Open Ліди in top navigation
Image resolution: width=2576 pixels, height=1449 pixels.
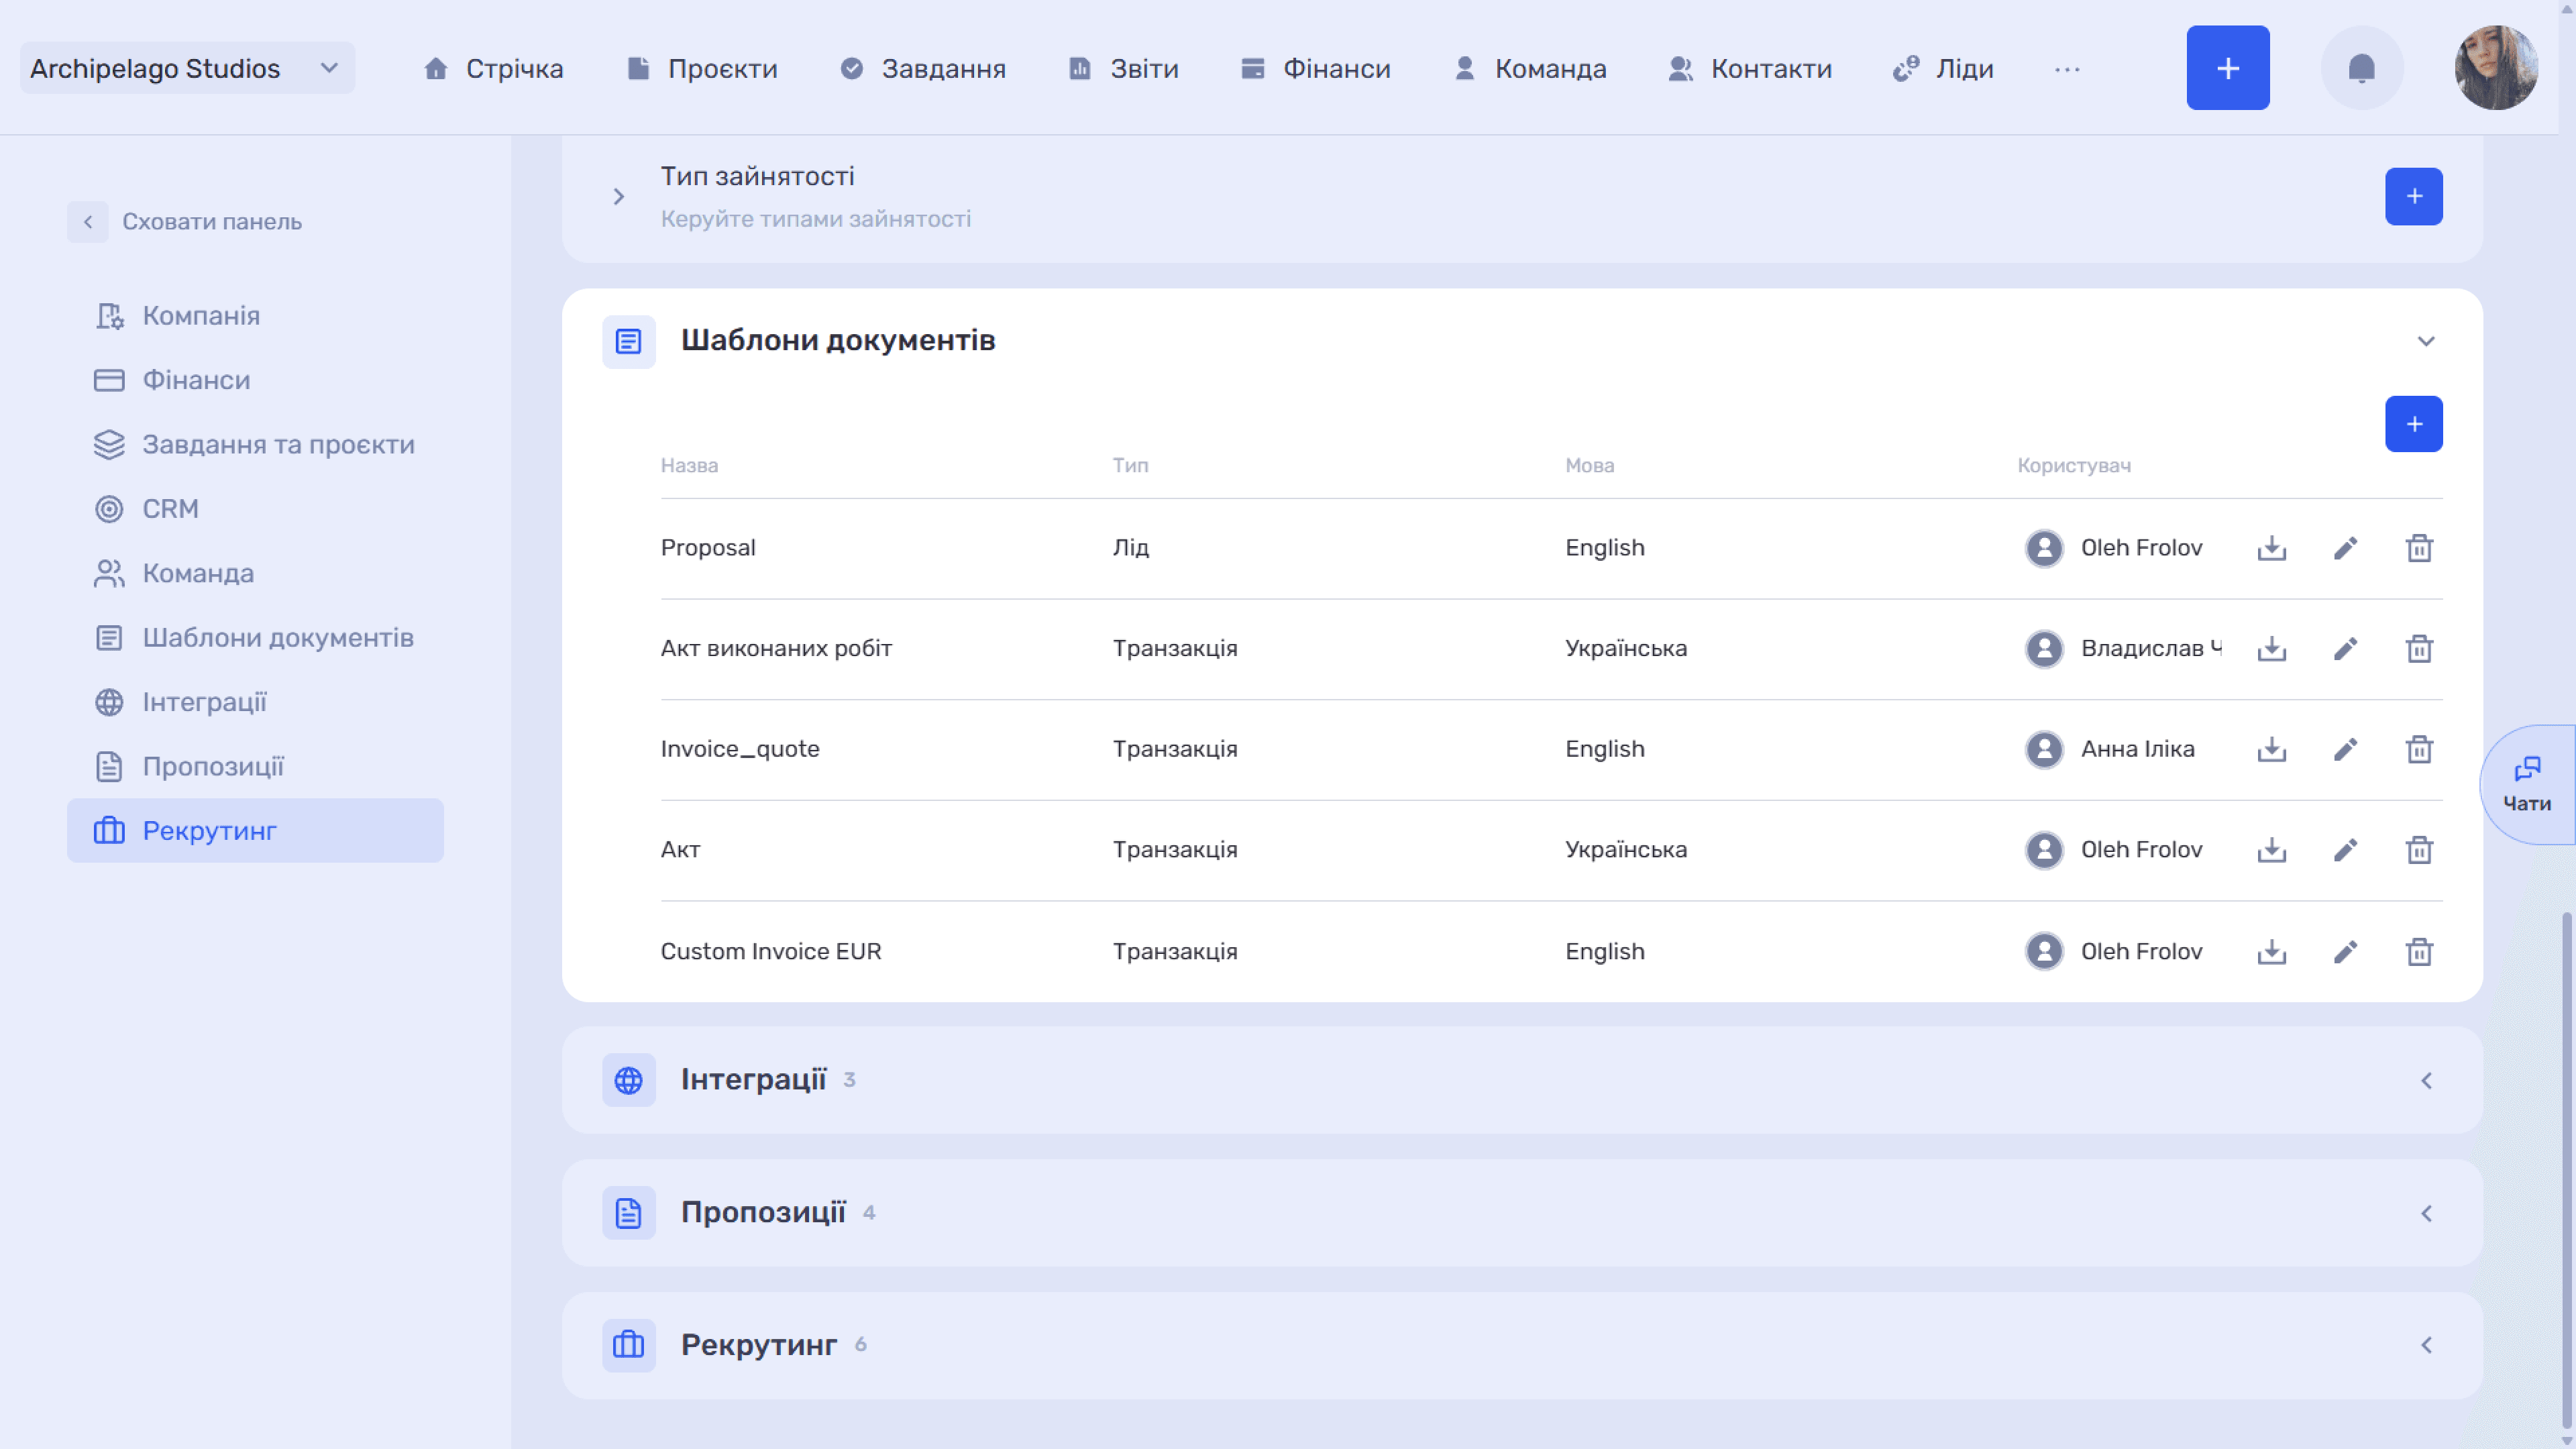1943,68
